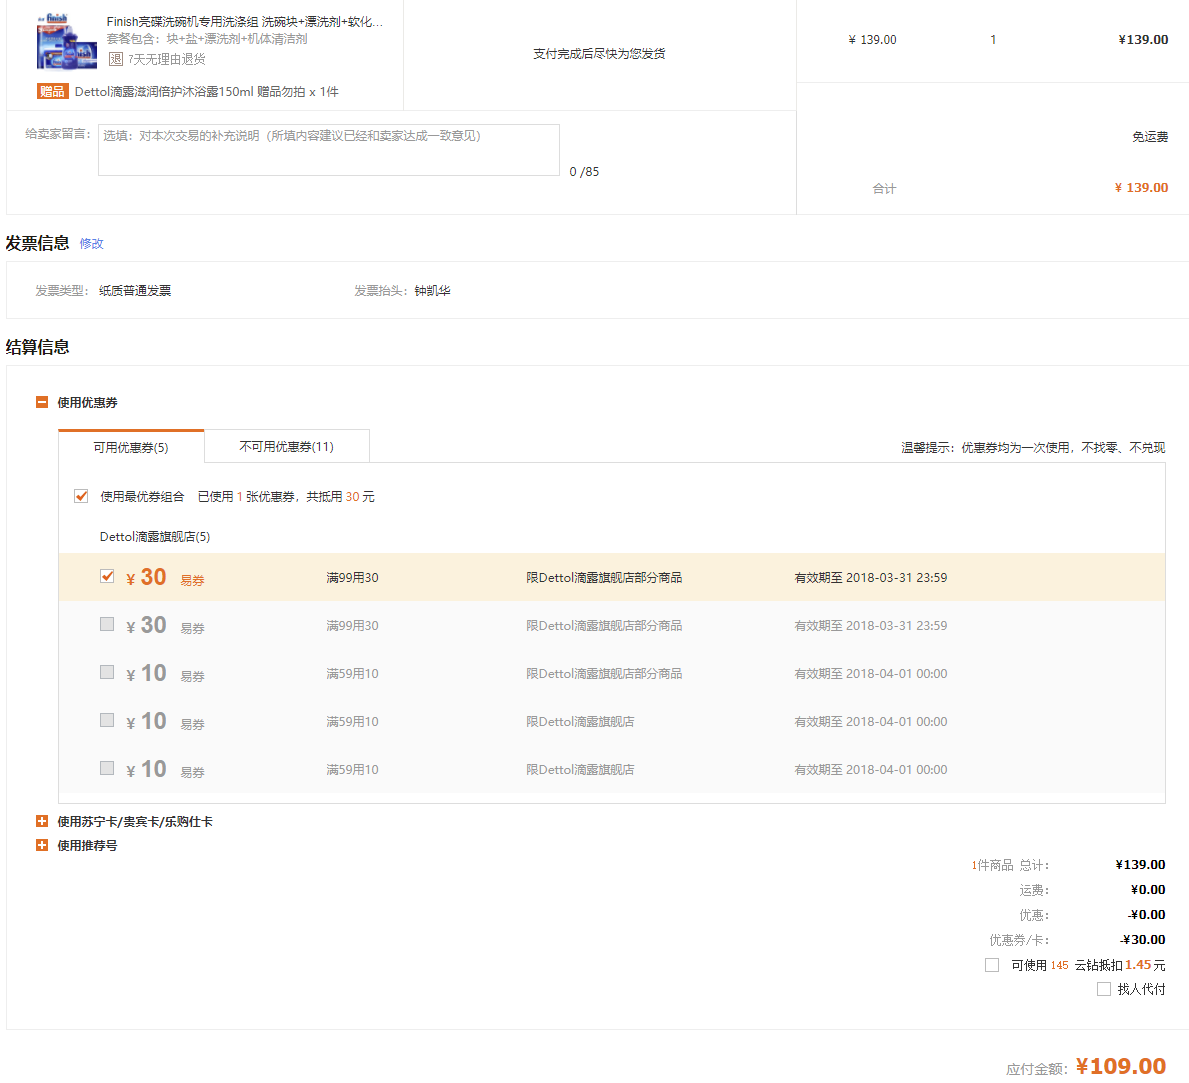Click the 结算信息 section heading
The width and height of the screenshot is (1189, 1083).
click(38, 347)
